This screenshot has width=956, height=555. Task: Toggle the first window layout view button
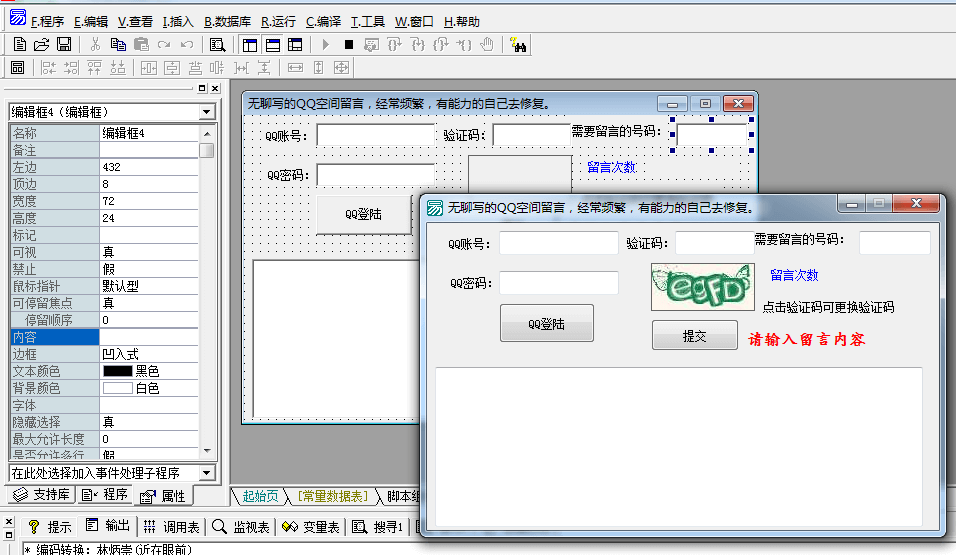pyautogui.click(x=249, y=44)
